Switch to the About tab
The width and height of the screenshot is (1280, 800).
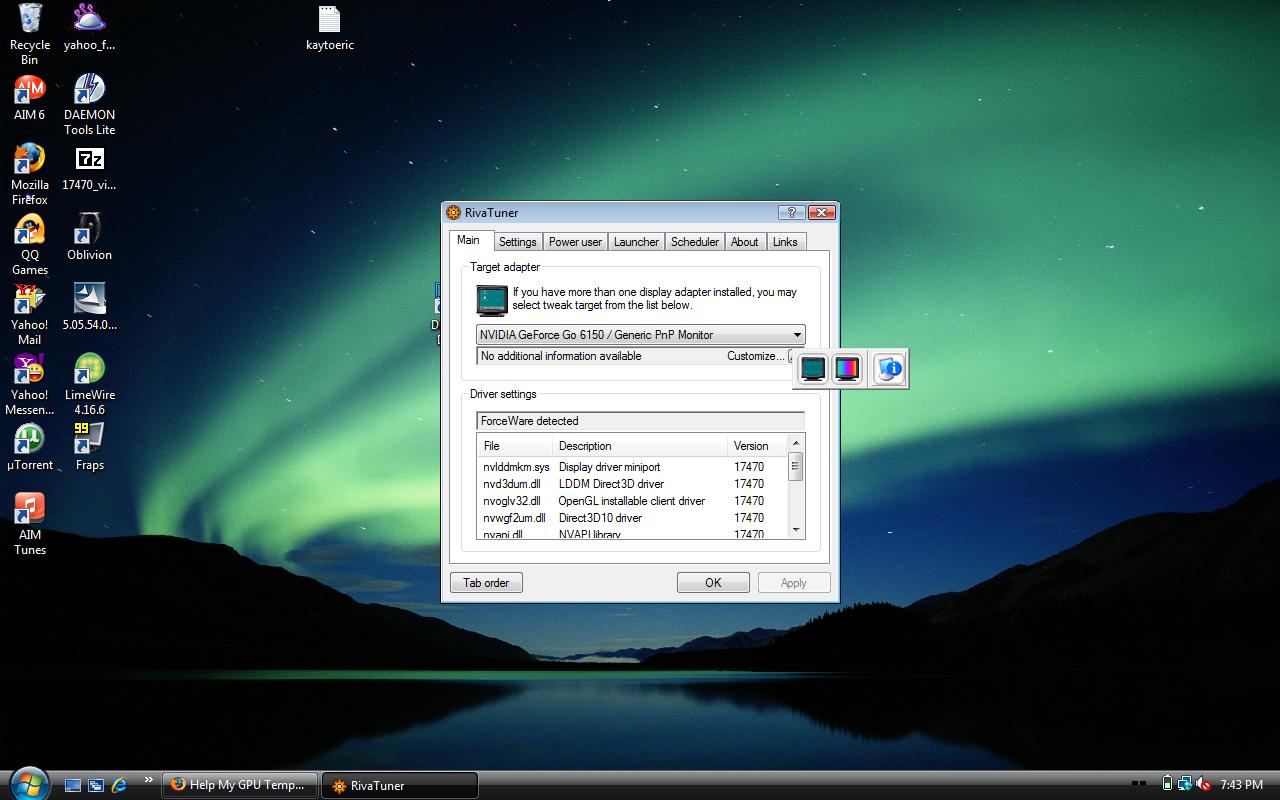744,242
